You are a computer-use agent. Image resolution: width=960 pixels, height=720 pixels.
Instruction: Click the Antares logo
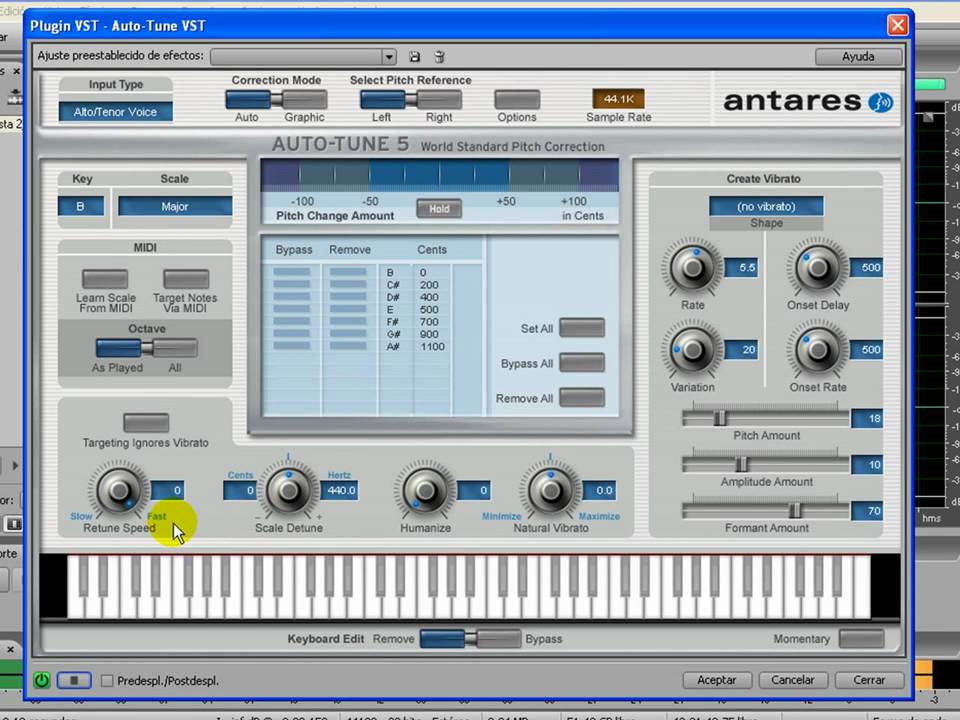tap(808, 101)
